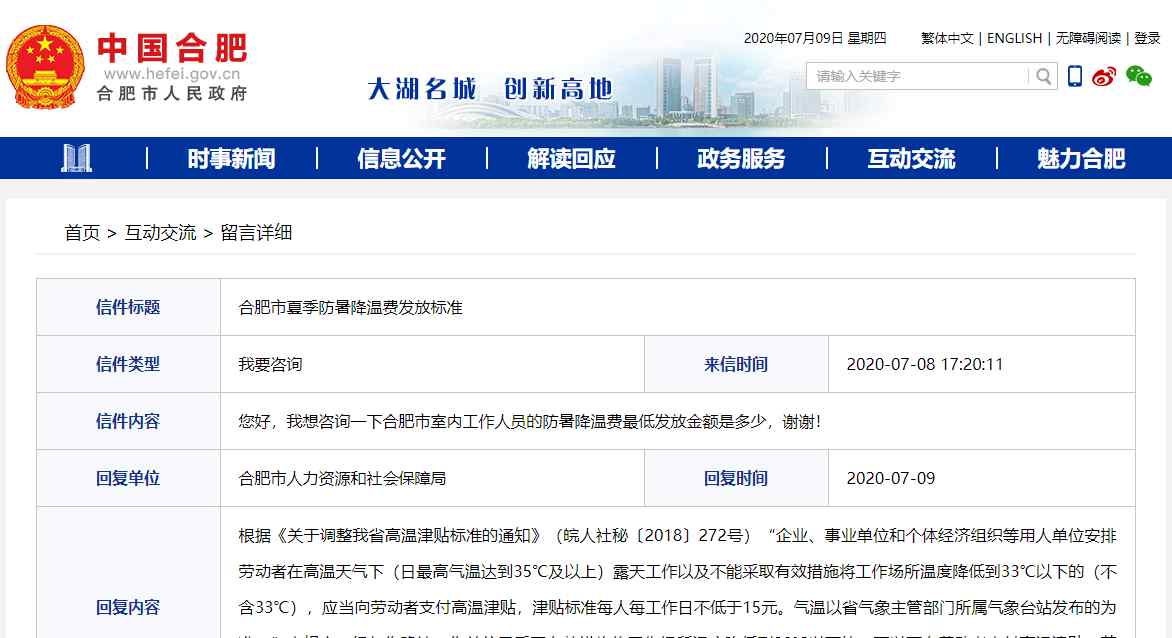Click the 回复单位 label cell
The height and width of the screenshot is (638, 1172).
point(129,478)
